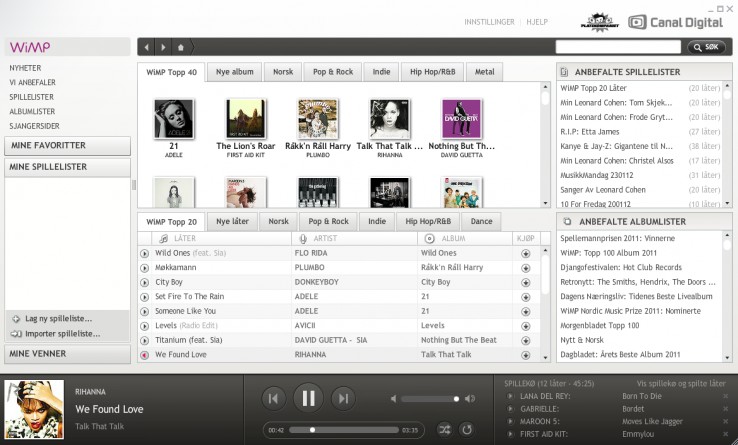The width and height of the screenshot is (738, 445).
Task: Skip to next track
Action: click(x=343, y=398)
